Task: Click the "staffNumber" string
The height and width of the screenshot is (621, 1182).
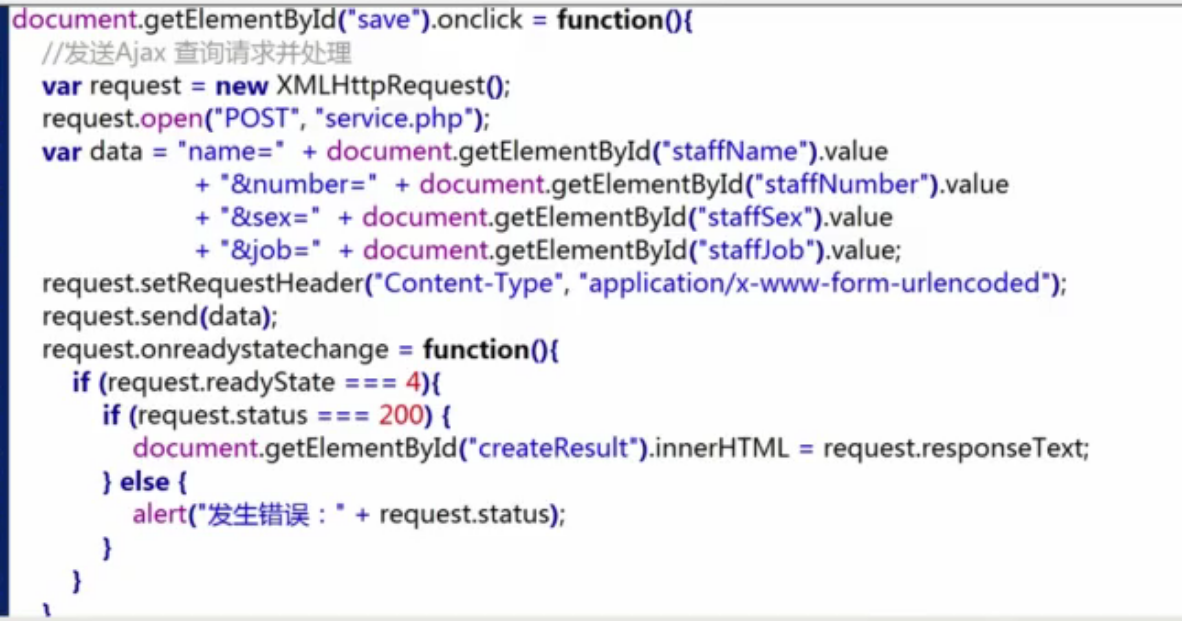Action: tap(843, 185)
